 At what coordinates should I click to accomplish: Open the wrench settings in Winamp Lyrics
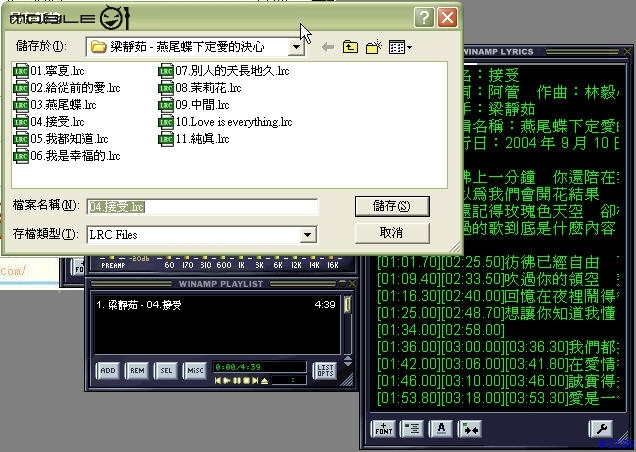601,428
